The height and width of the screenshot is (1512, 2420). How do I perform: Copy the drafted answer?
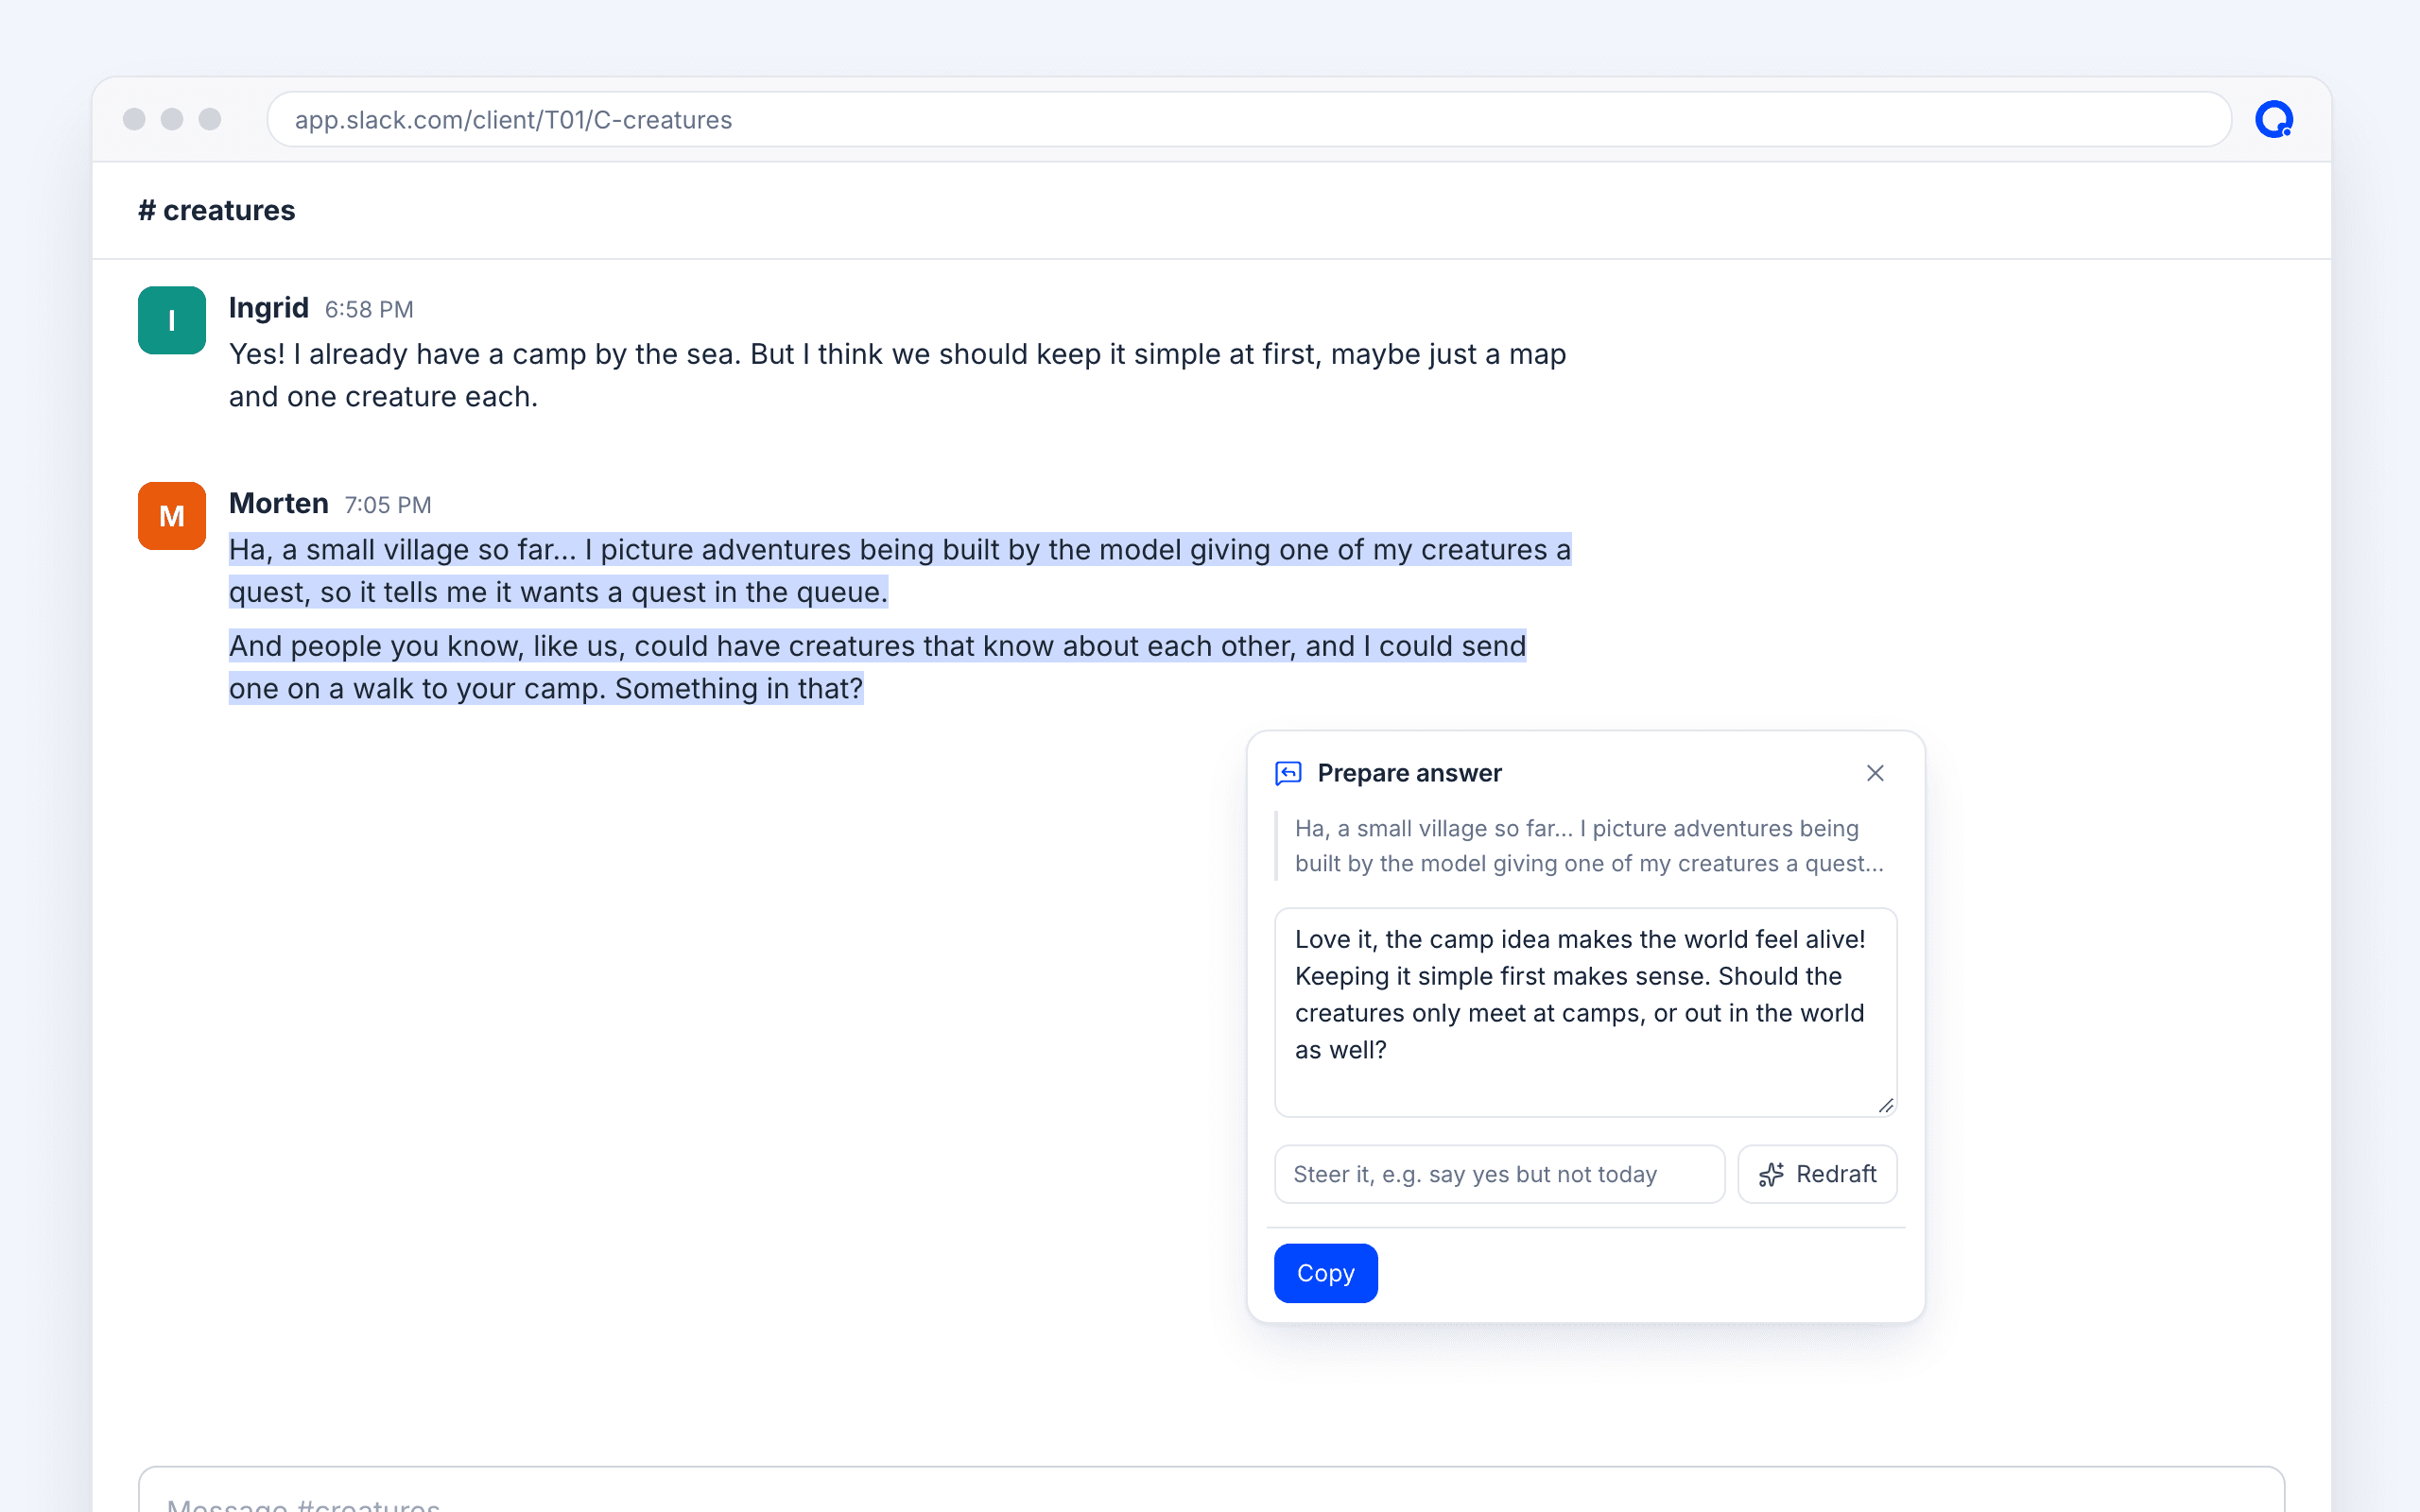tap(1325, 1273)
